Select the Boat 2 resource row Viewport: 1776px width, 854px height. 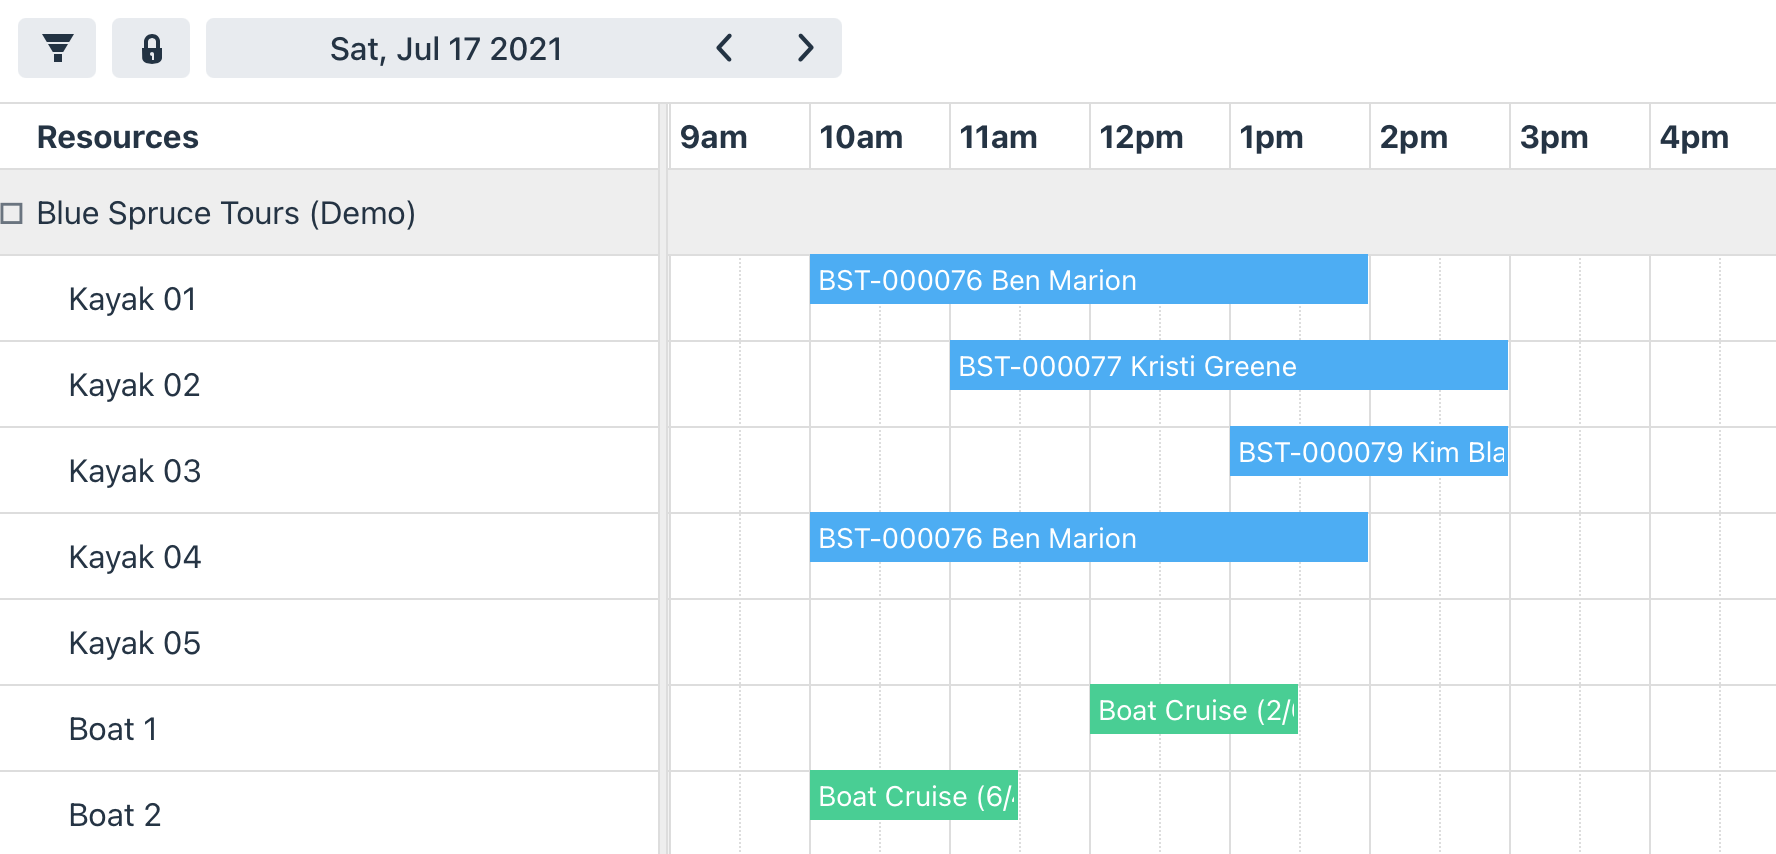tap(329, 813)
